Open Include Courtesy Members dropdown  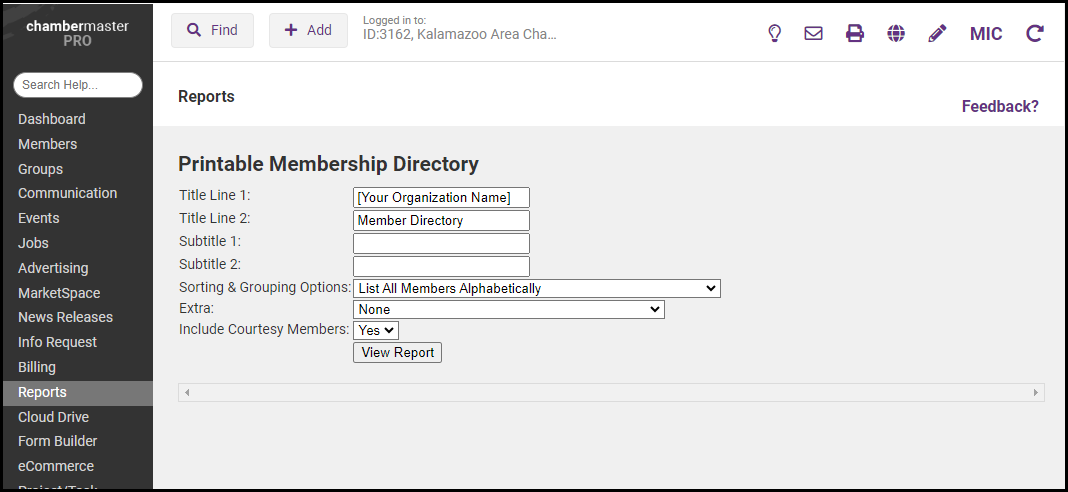[376, 329]
